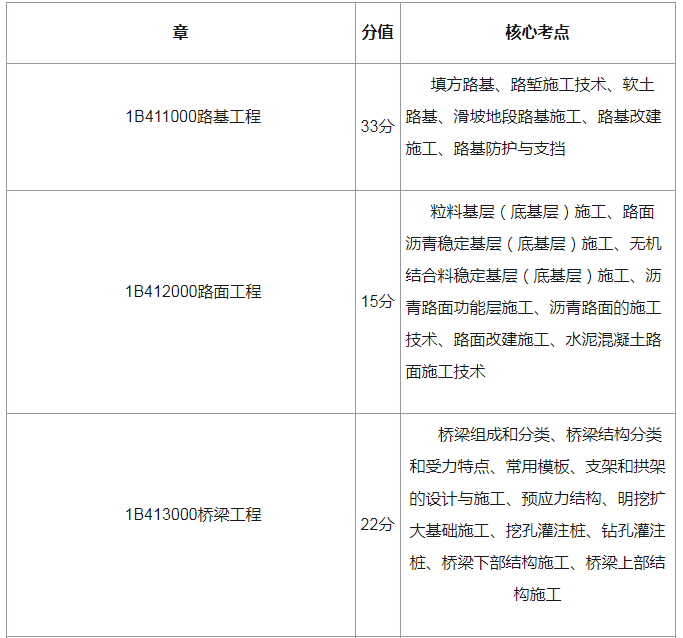Click the 33分 score cell

click(378, 127)
